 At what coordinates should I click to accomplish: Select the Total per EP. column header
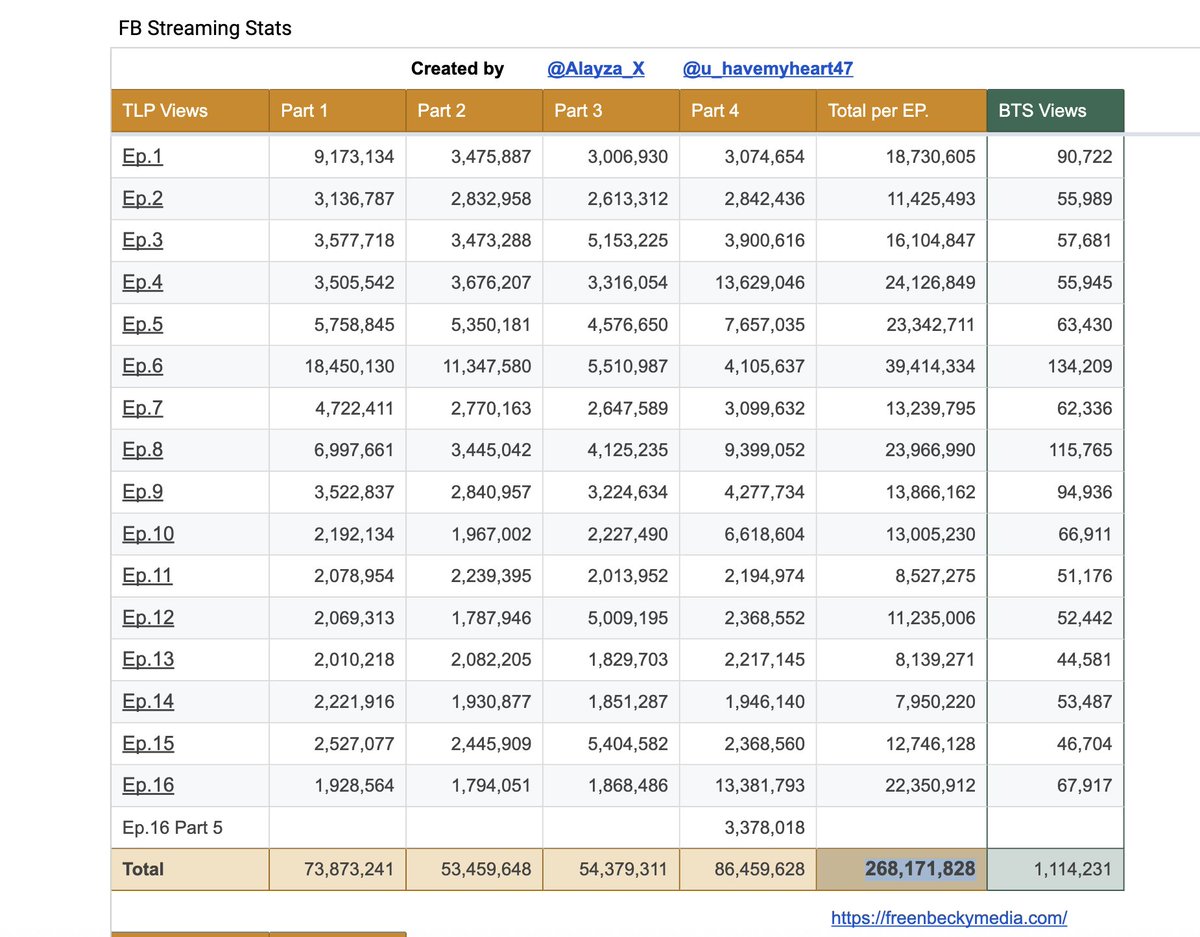902,110
